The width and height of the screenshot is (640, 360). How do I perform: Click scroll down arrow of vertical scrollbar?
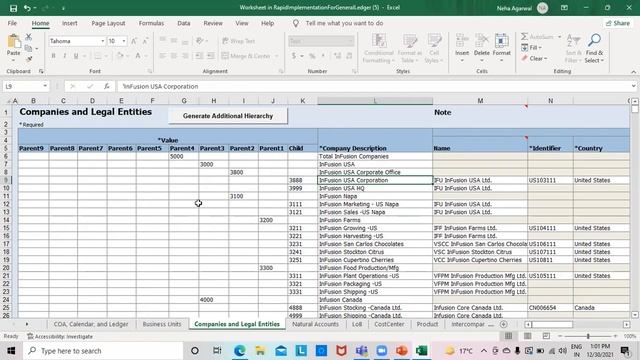coord(635,315)
